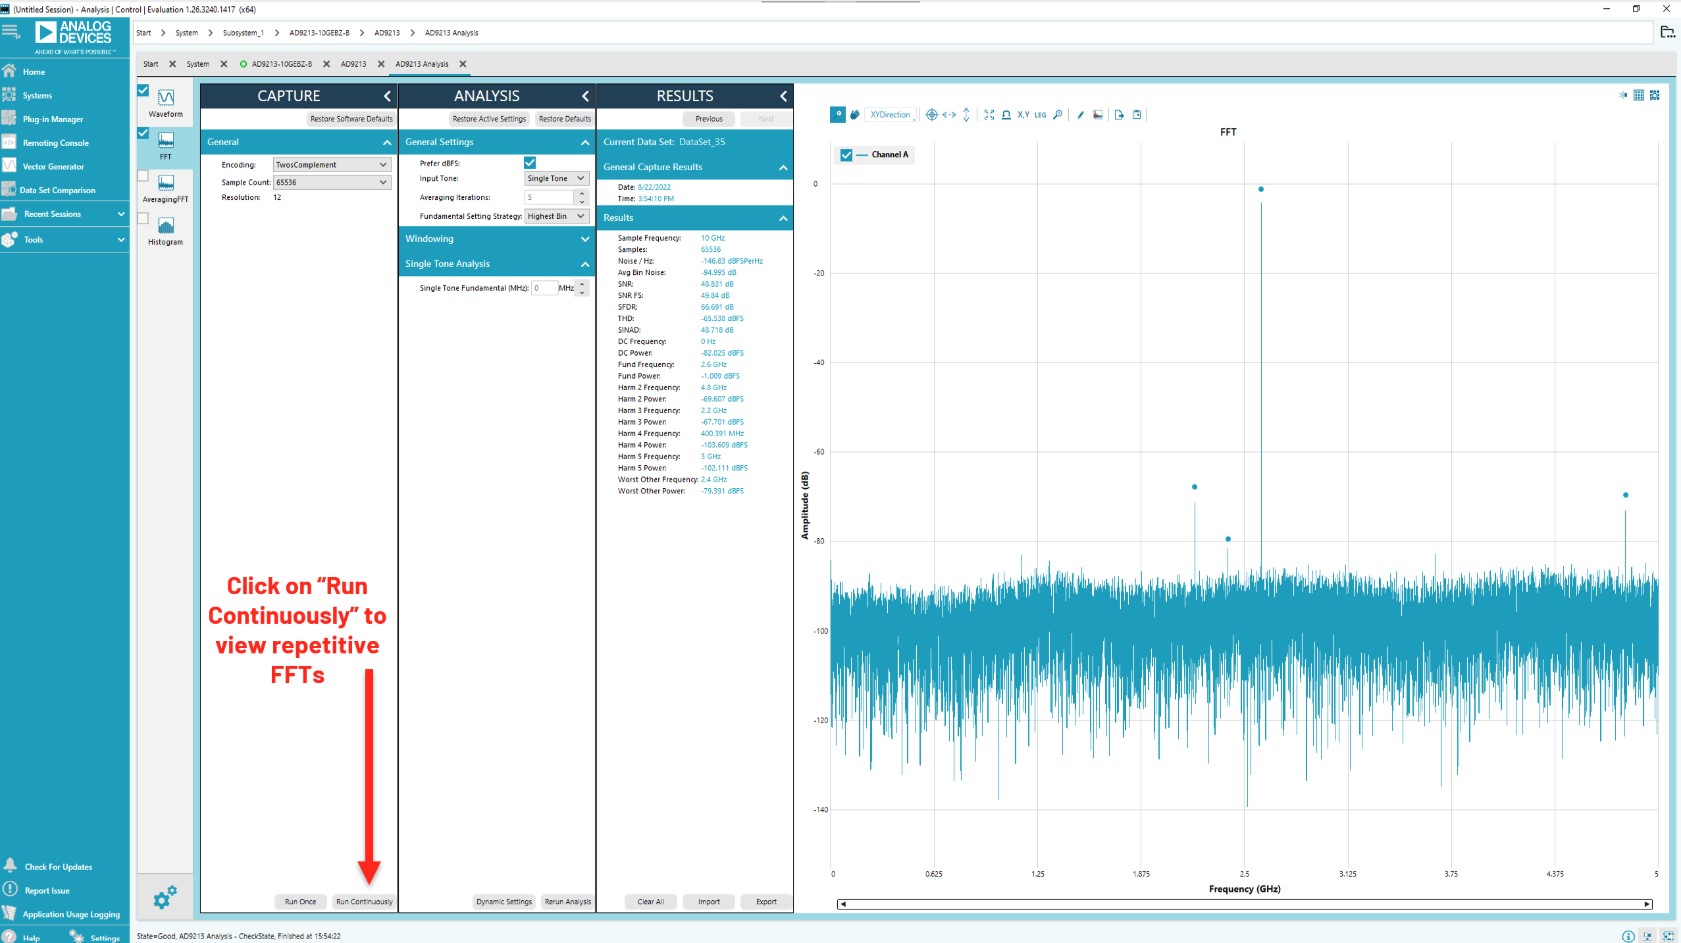
Task: Click the Run Continuously button
Action: 364,901
